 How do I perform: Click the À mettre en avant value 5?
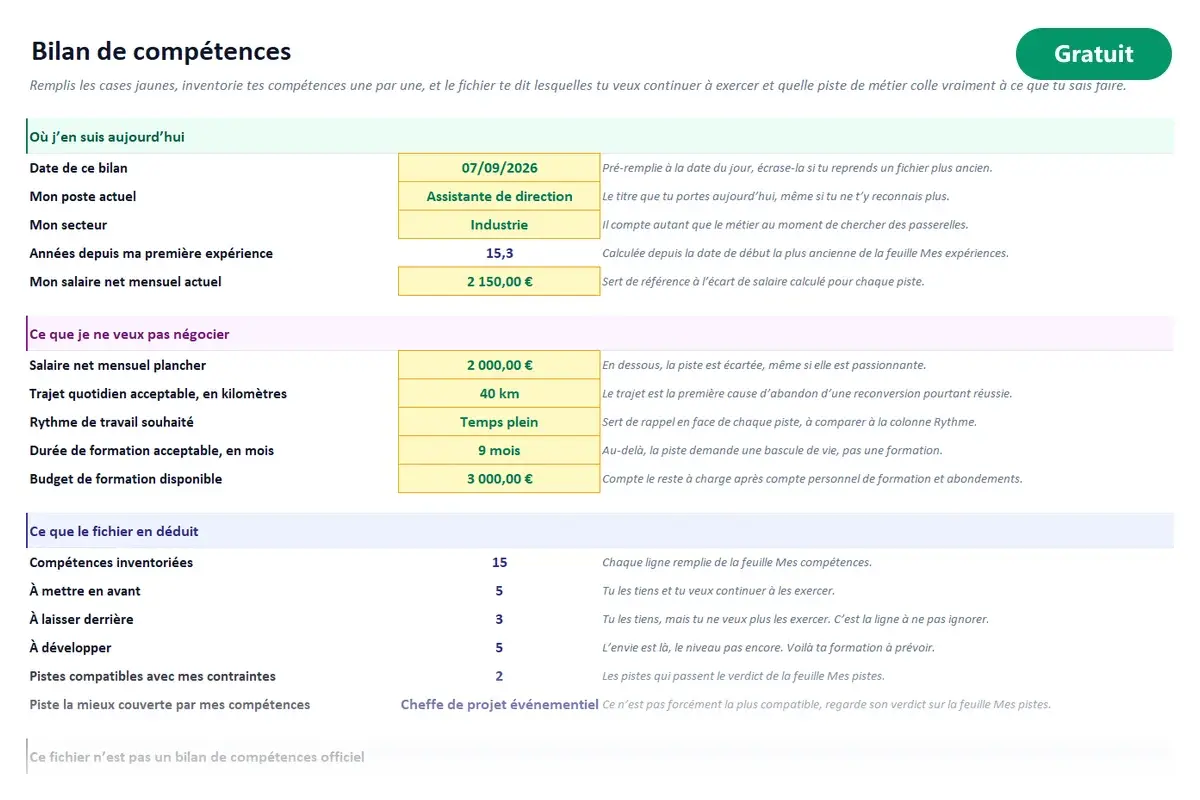pyautogui.click(x=499, y=591)
